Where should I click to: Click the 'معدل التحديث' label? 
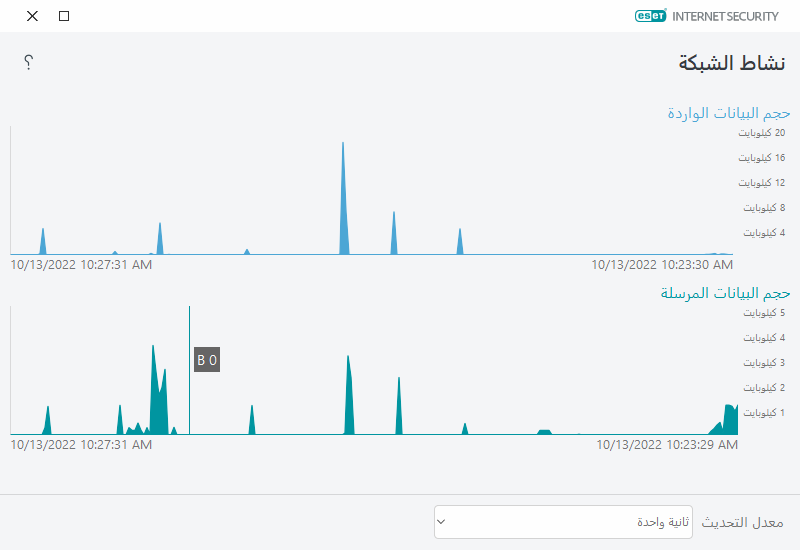coord(742,522)
